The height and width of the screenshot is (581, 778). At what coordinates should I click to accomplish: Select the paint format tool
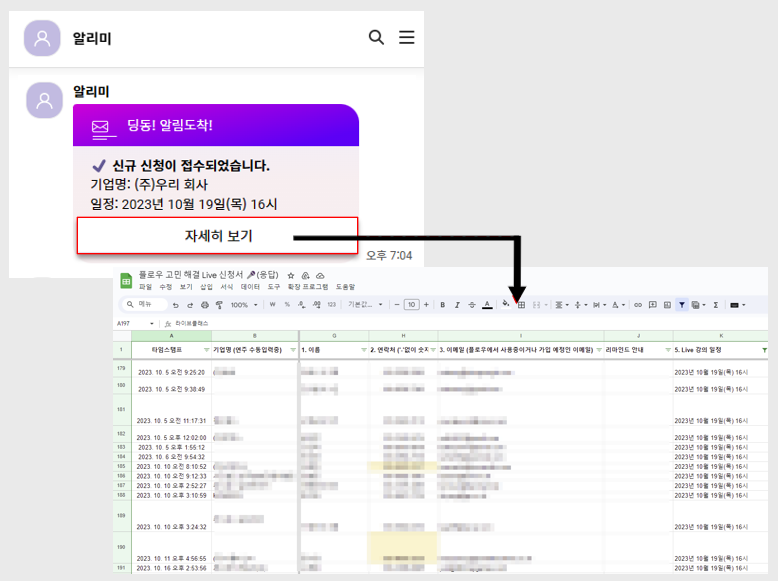click(x=219, y=305)
